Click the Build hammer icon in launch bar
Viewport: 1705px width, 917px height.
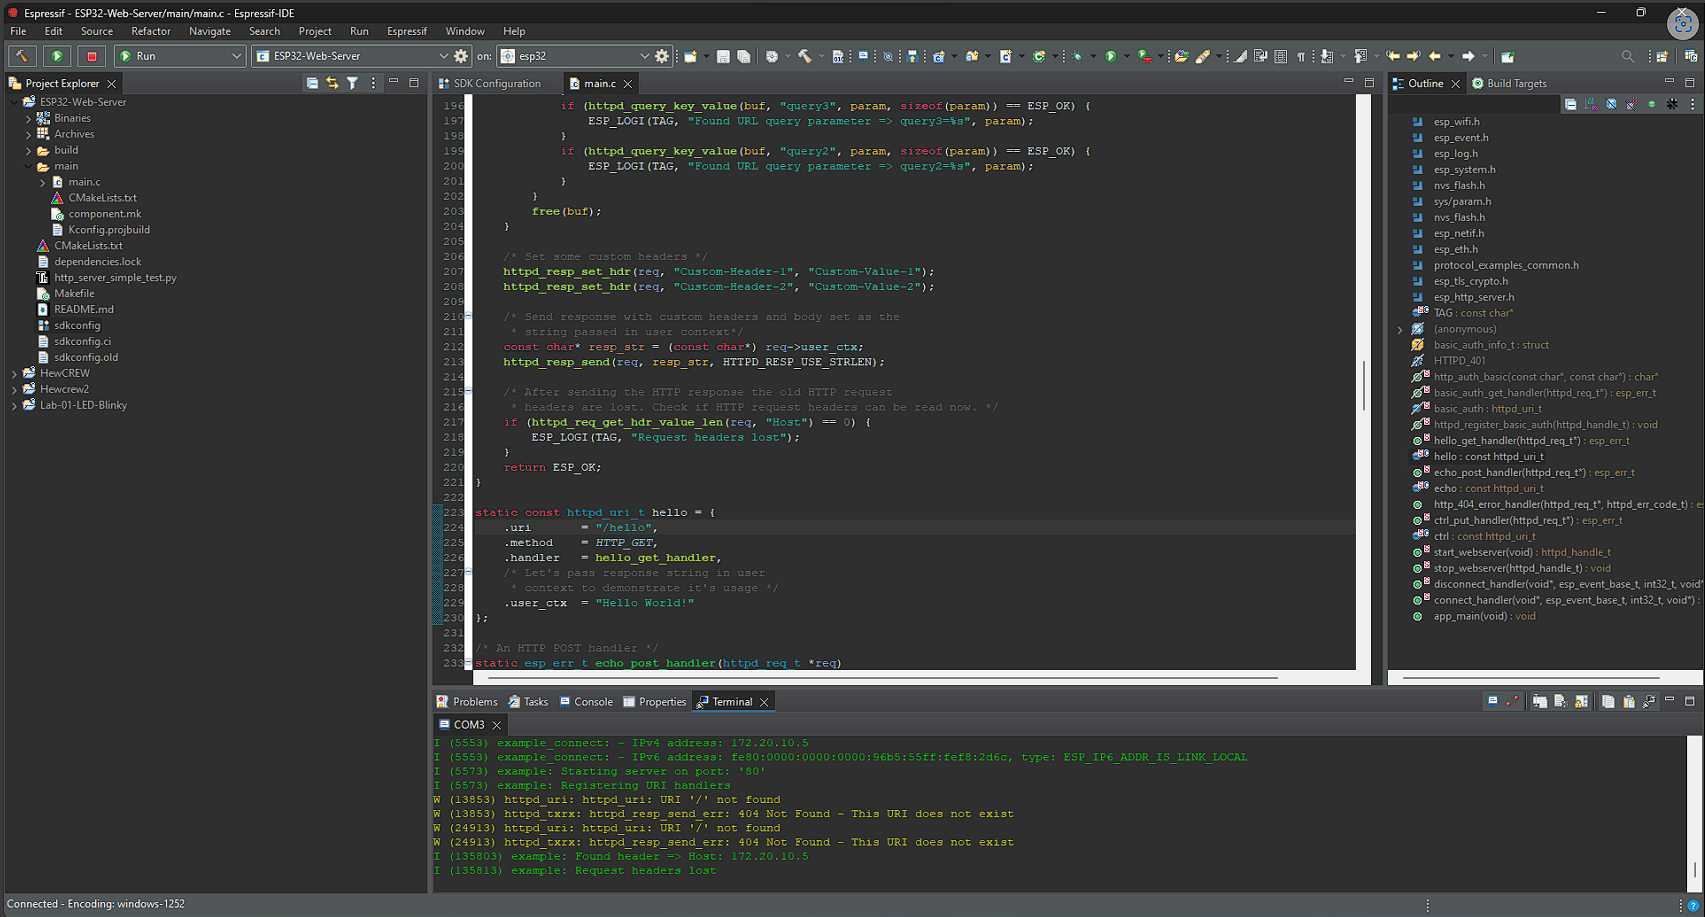(x=22, y=56)
